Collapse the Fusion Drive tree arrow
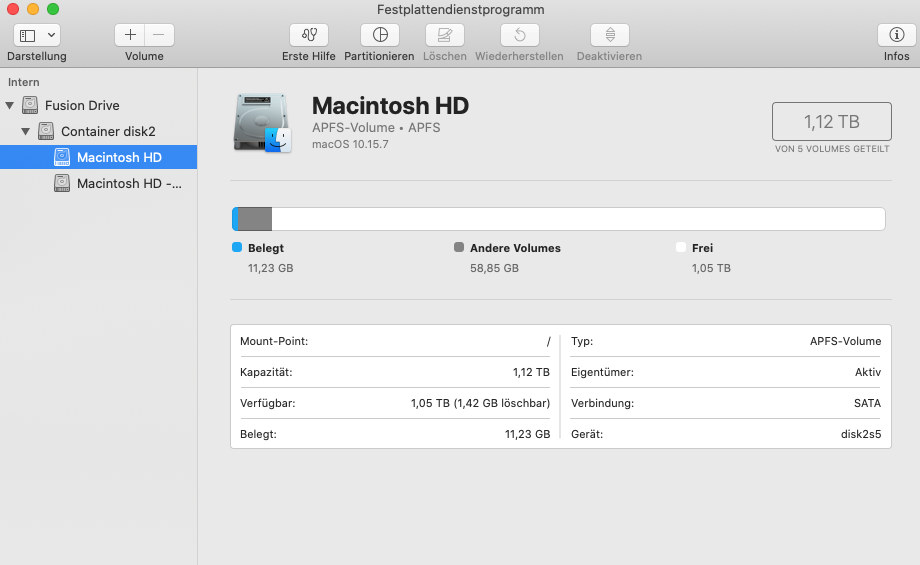 (10, 105)
